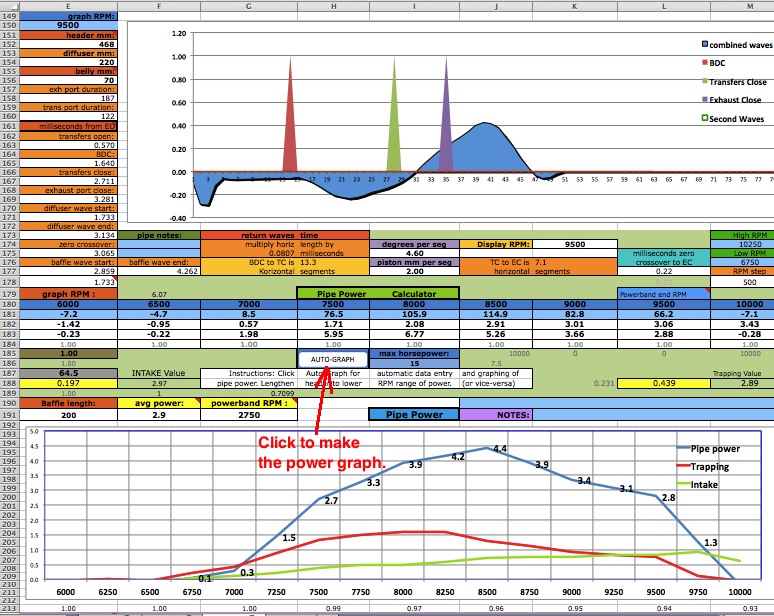
Task: Click the 8500 label on power graph axis
Action: (487, 592)
